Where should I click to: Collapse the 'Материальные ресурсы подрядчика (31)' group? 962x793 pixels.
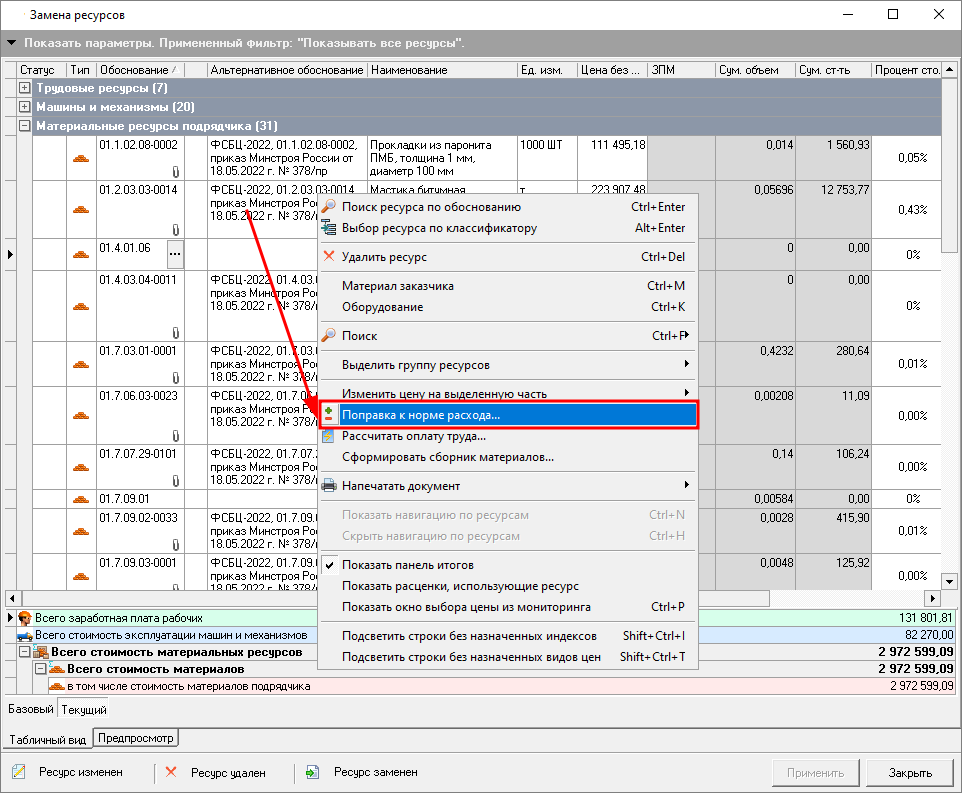[25, 126]
